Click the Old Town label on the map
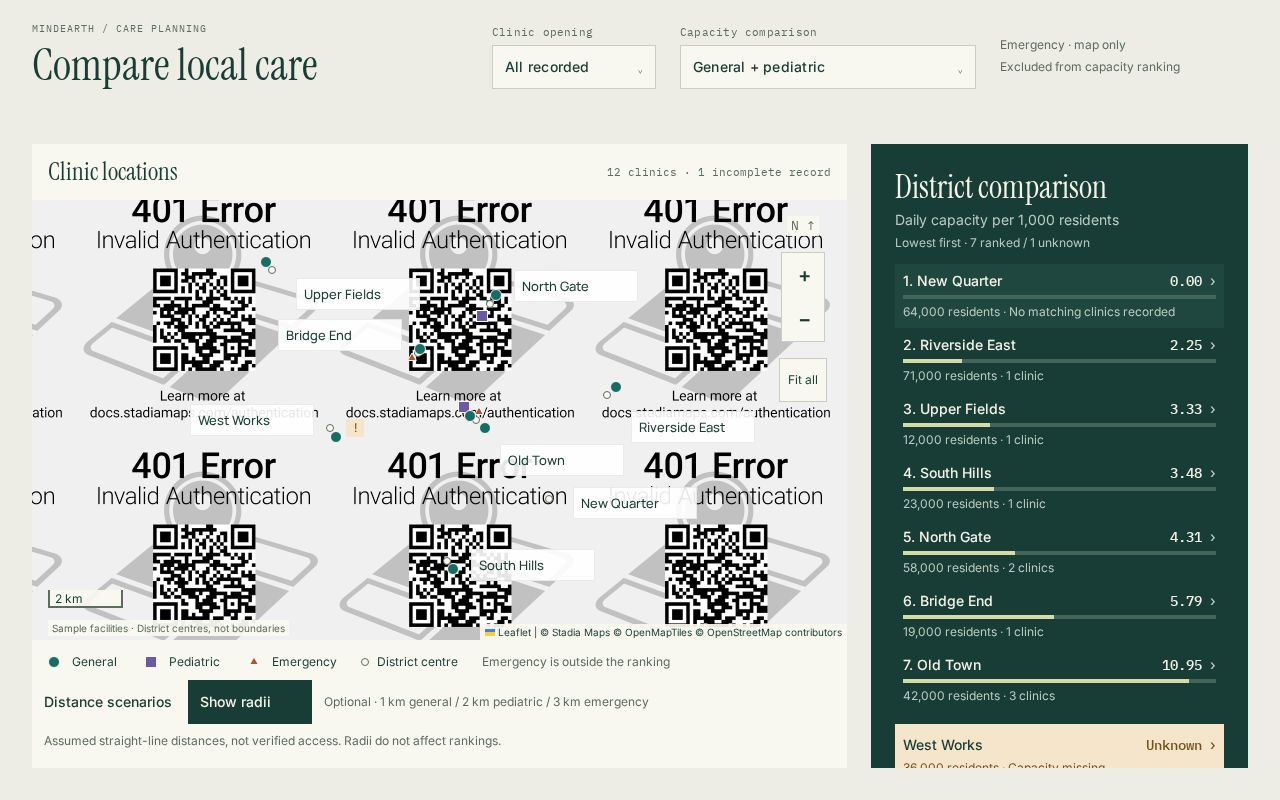Image resolution: width=1280 pixels, height=800 pixels. point(561,460)
